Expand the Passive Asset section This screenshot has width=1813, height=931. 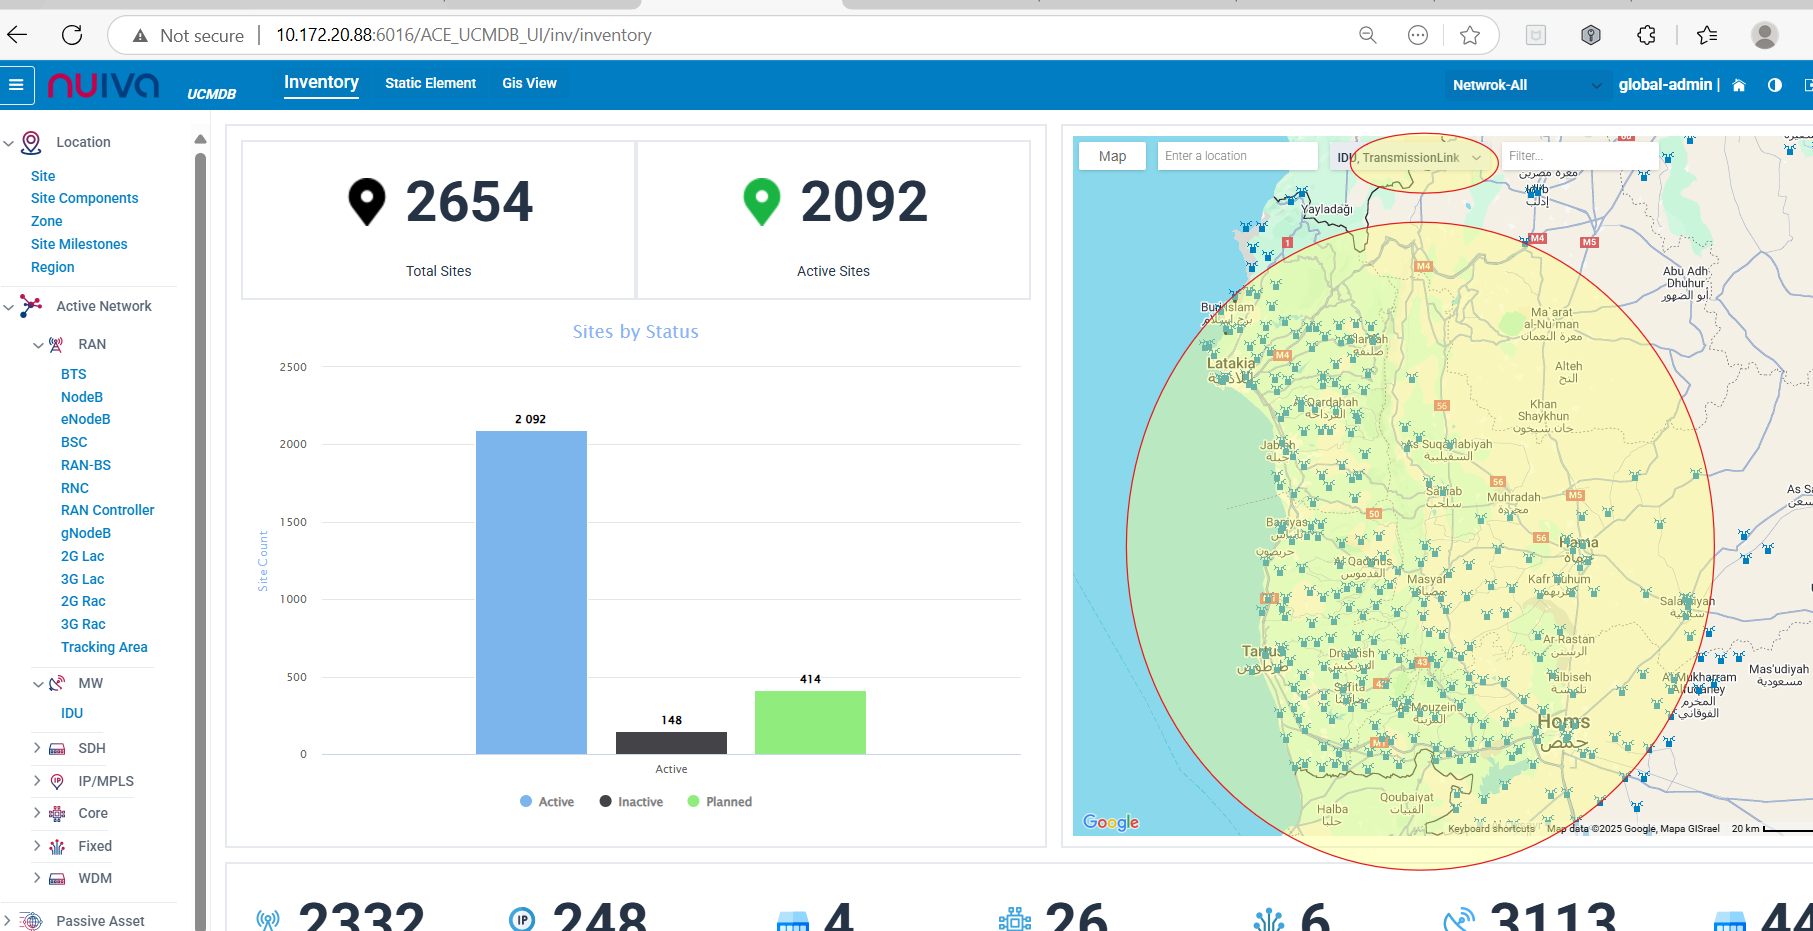8,920
